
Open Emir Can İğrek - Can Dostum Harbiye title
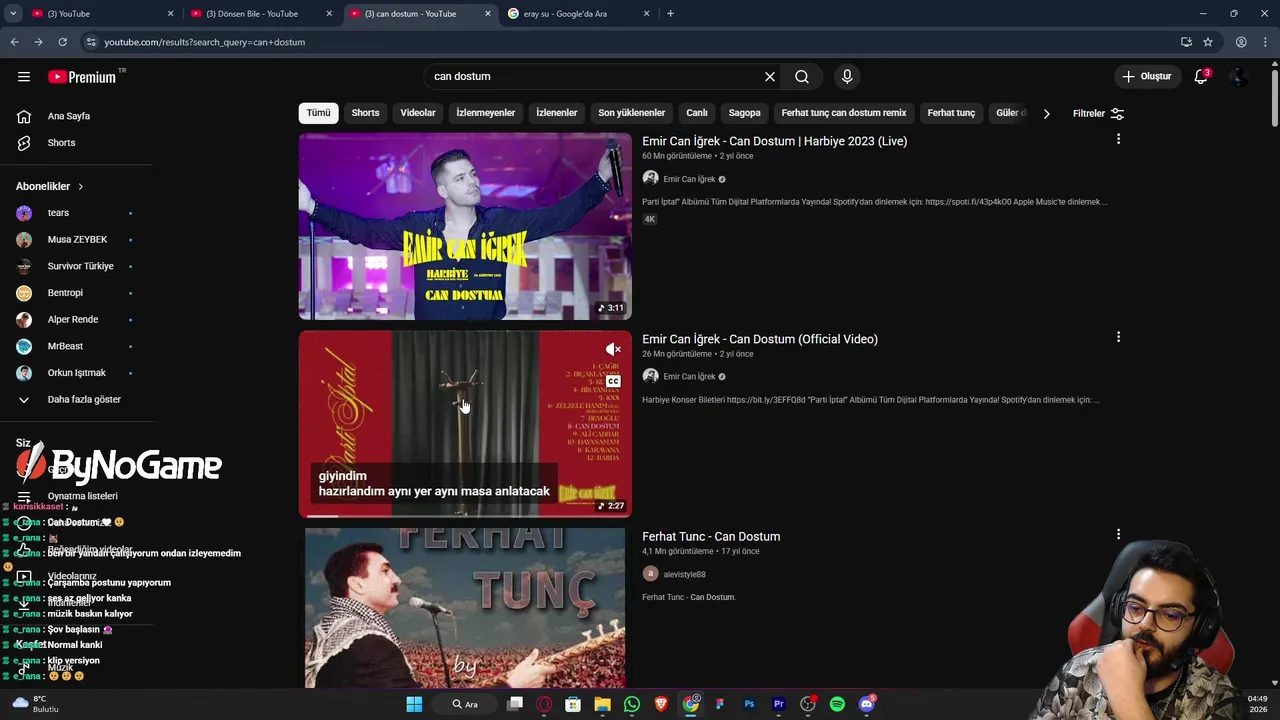[774, 141]
